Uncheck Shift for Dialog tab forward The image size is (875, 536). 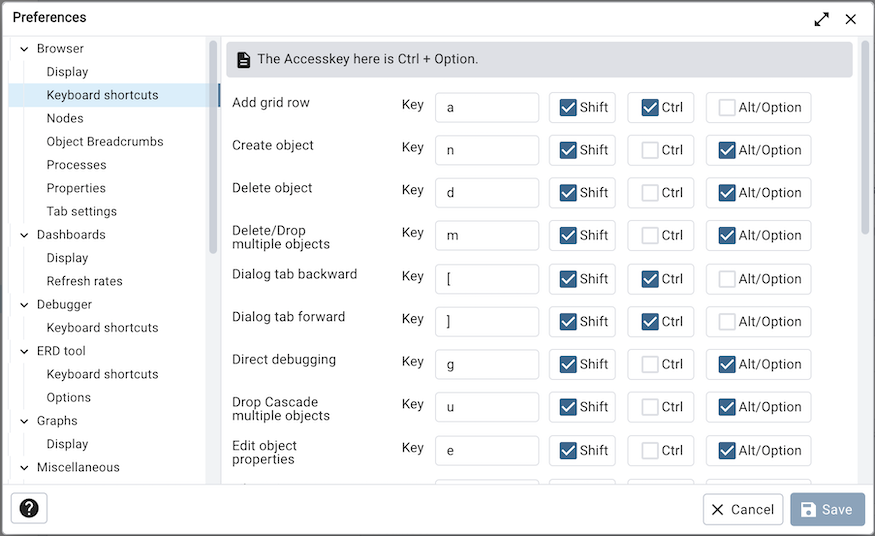(568, 322)
